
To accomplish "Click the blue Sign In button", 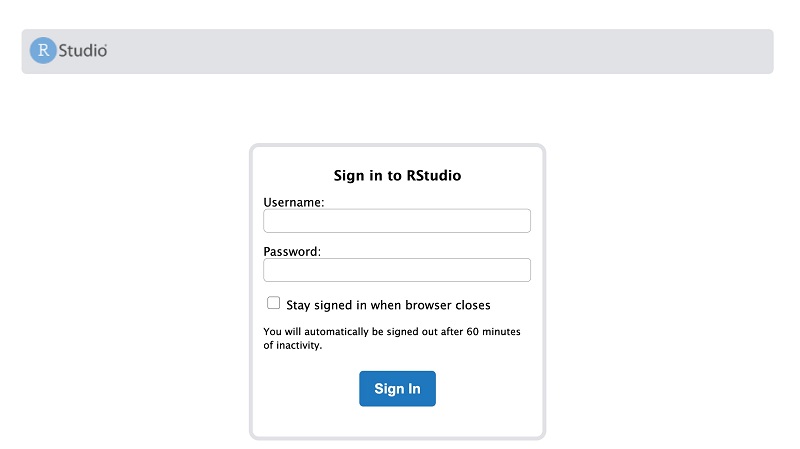I will coord(397,389).
